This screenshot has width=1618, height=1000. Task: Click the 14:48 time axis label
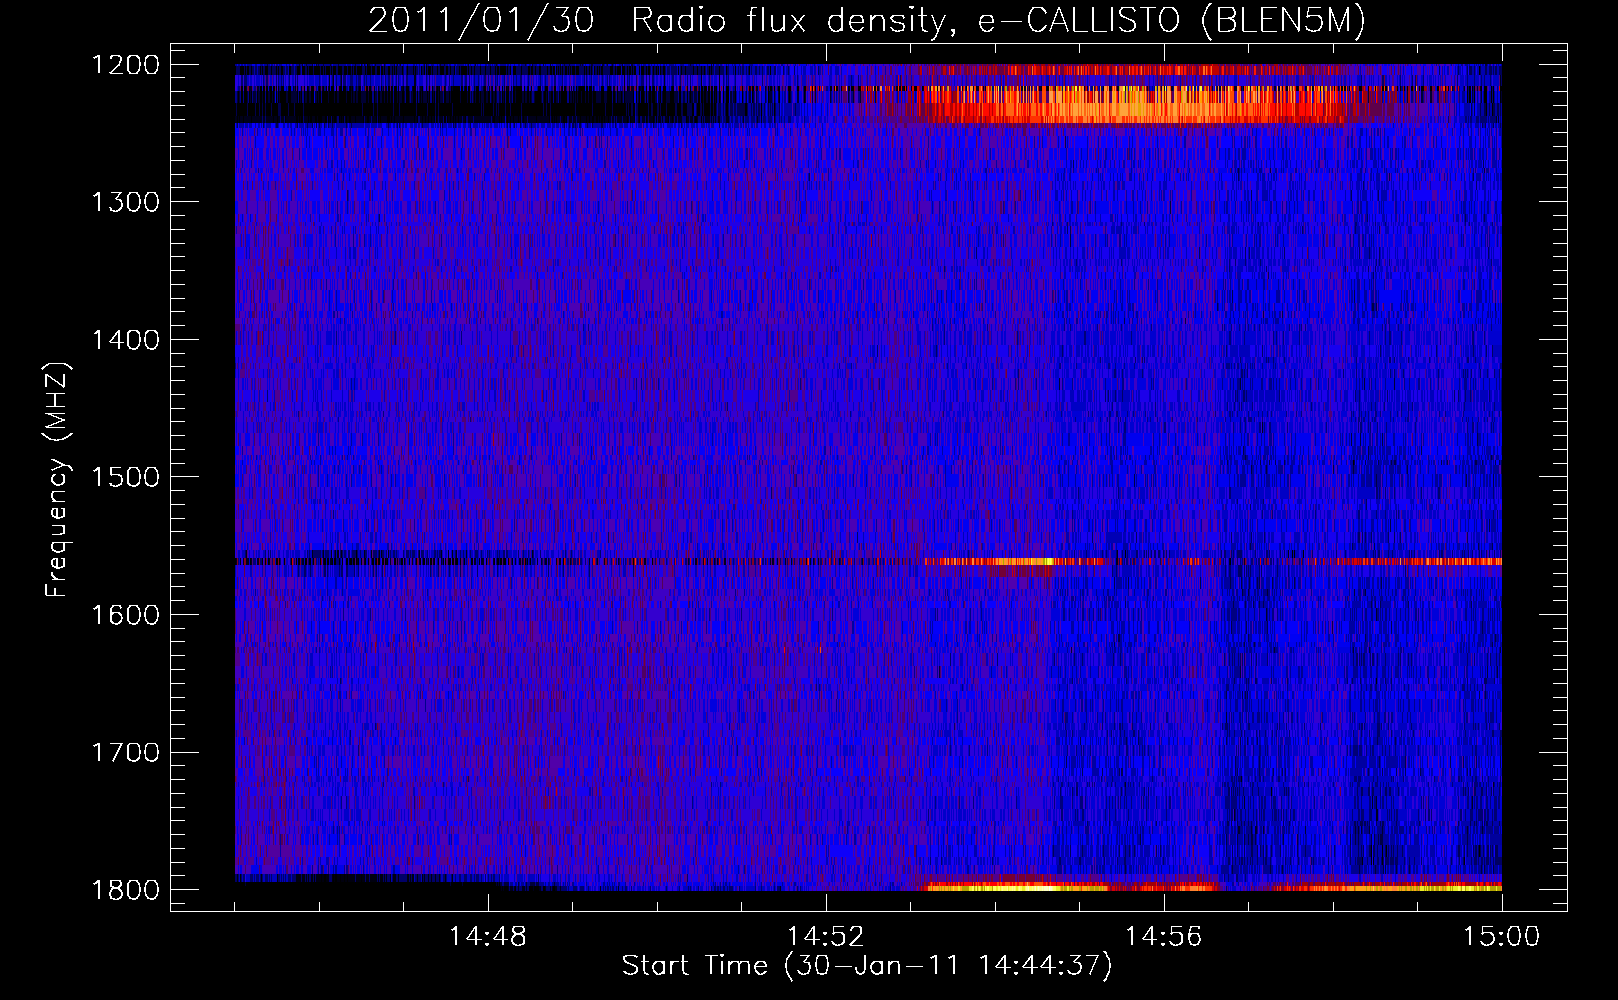(488, 937)
